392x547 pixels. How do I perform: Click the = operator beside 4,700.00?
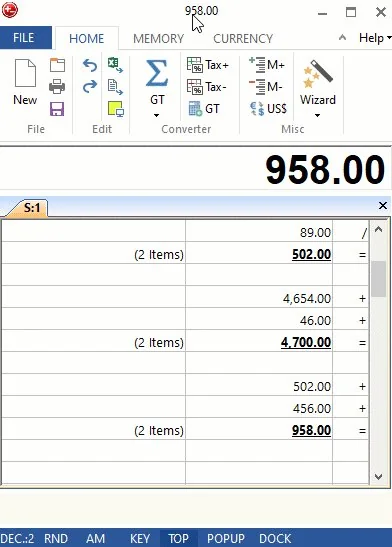(362, 343)
